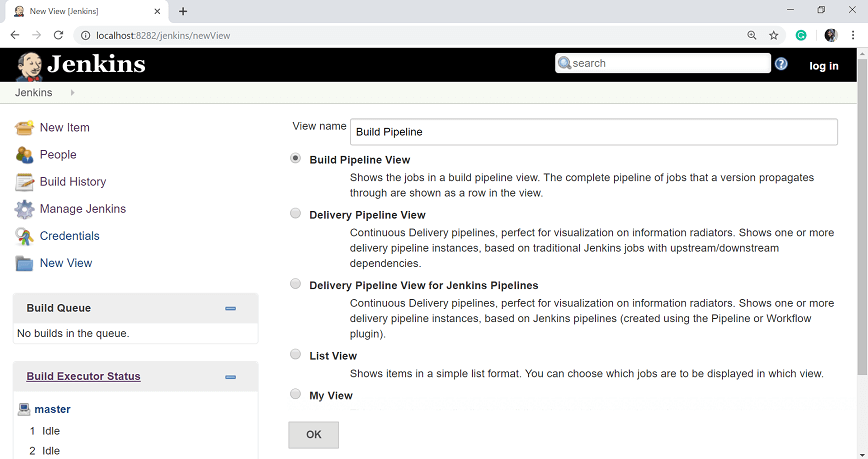View site information icon in address bar
The image size is (868, 459).
[85, 35]
